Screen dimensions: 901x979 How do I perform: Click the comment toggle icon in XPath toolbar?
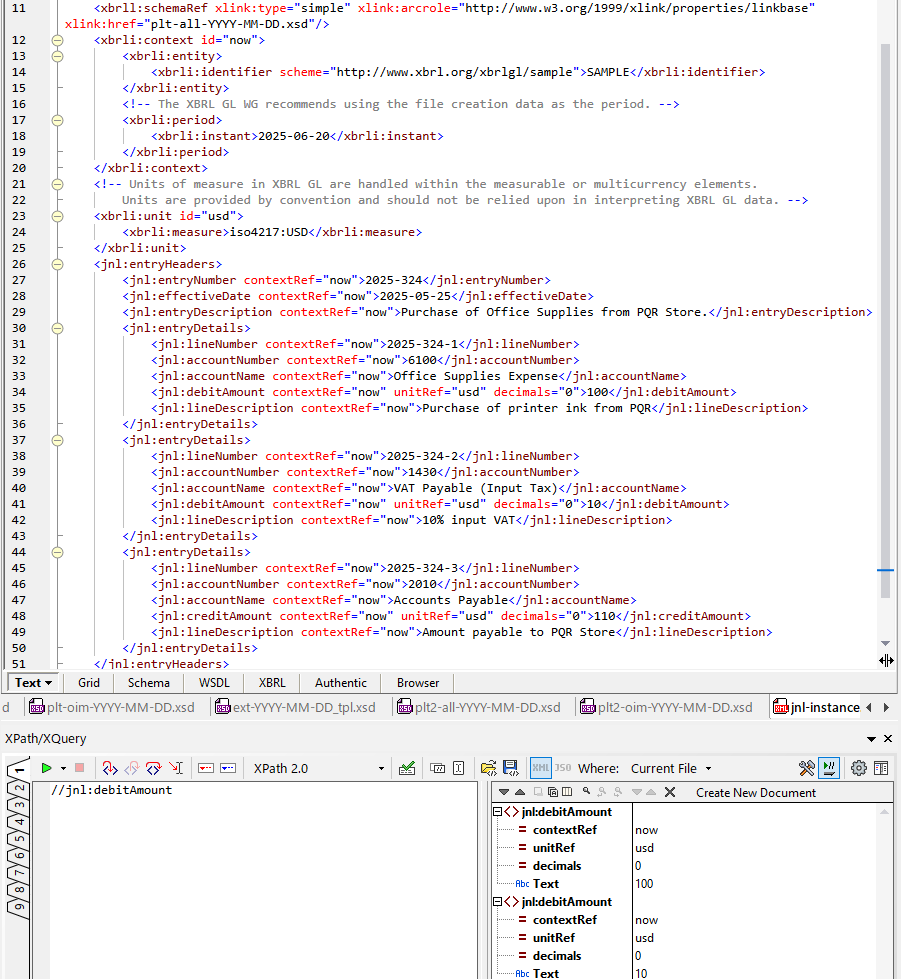click(x=438, y=768)
